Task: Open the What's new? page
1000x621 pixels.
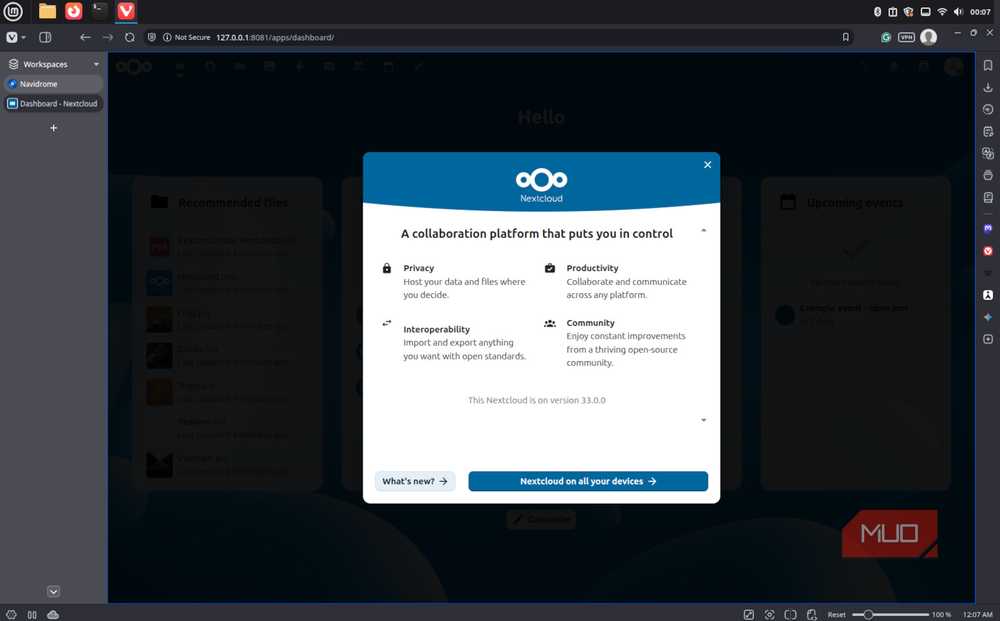Action: (x=415, y=481)
